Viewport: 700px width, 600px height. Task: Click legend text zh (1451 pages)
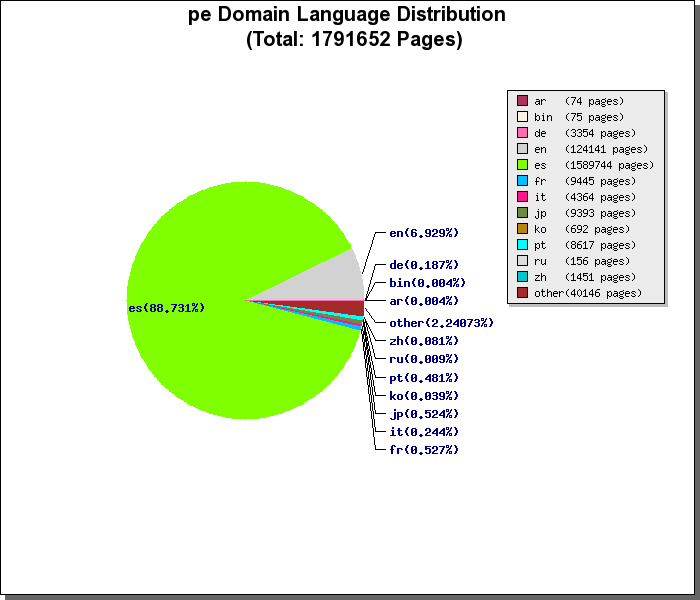[585, 277]
